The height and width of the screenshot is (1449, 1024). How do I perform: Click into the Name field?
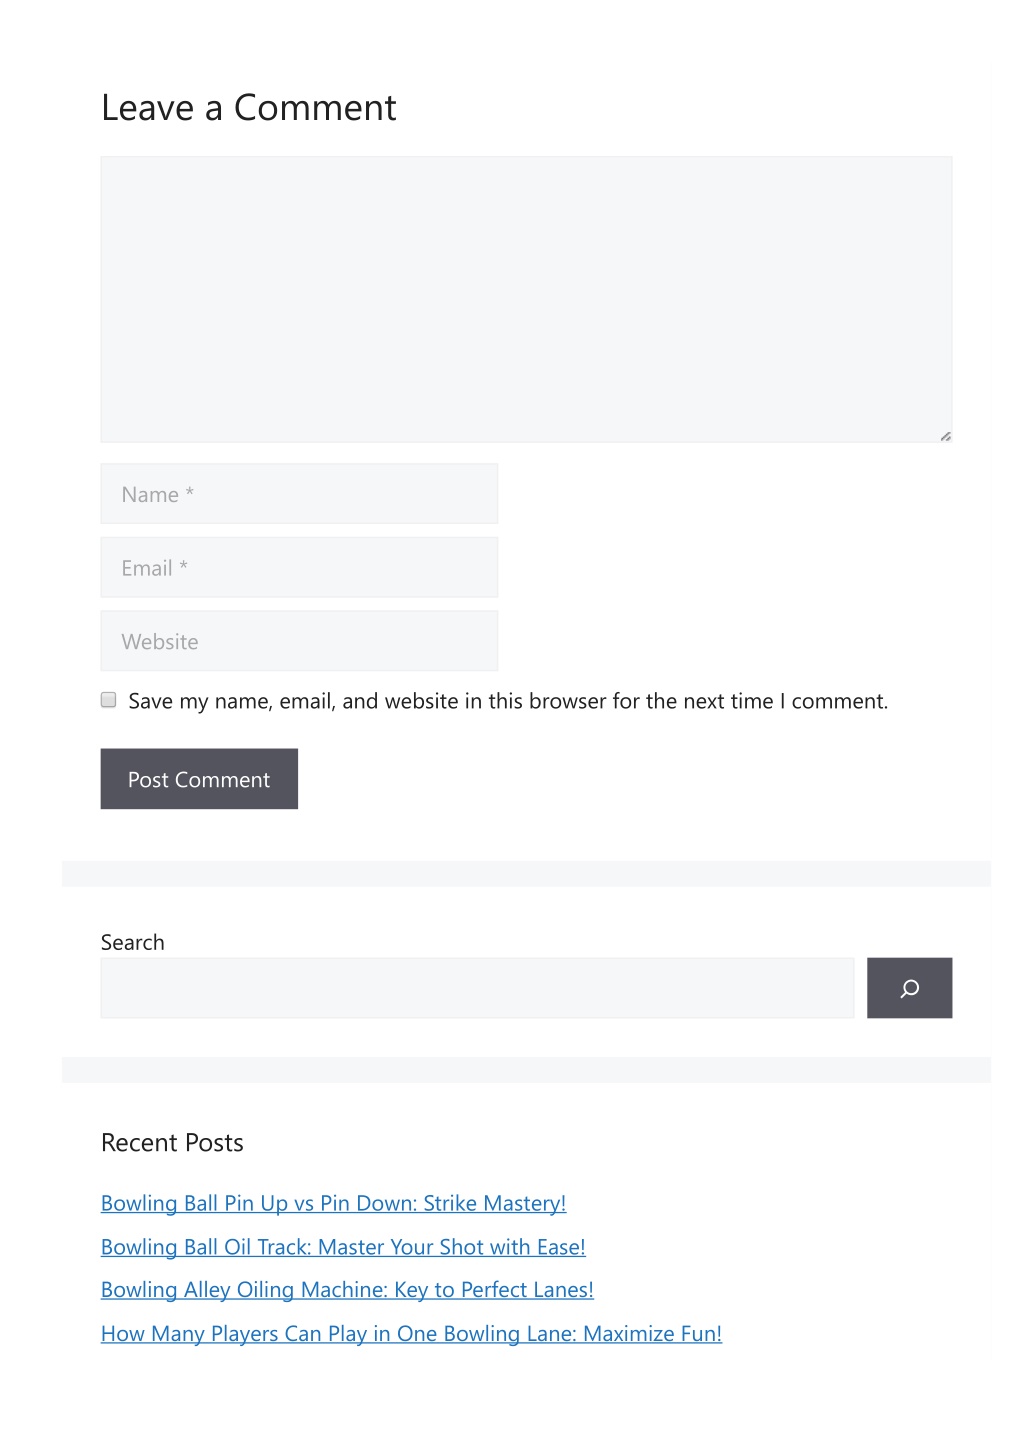[x=299, y=494]
